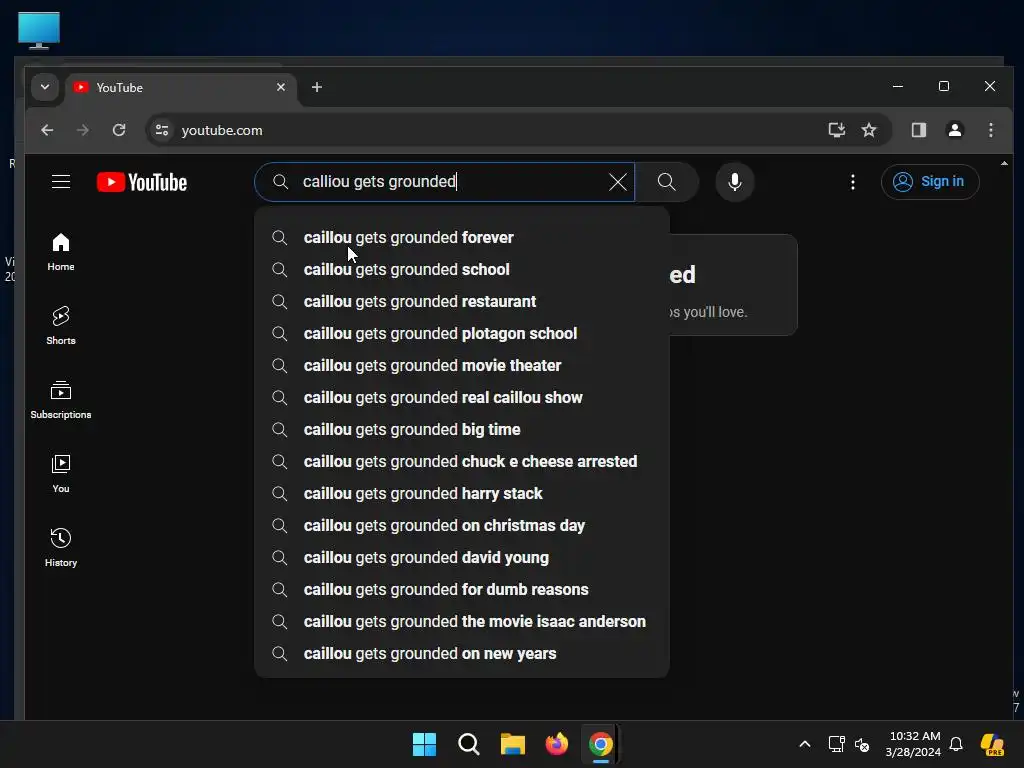This screenshot has height=768, width=1024.
Task: Open Windows taskbar search
Action: pyautogui.click(x=469, y=744)
